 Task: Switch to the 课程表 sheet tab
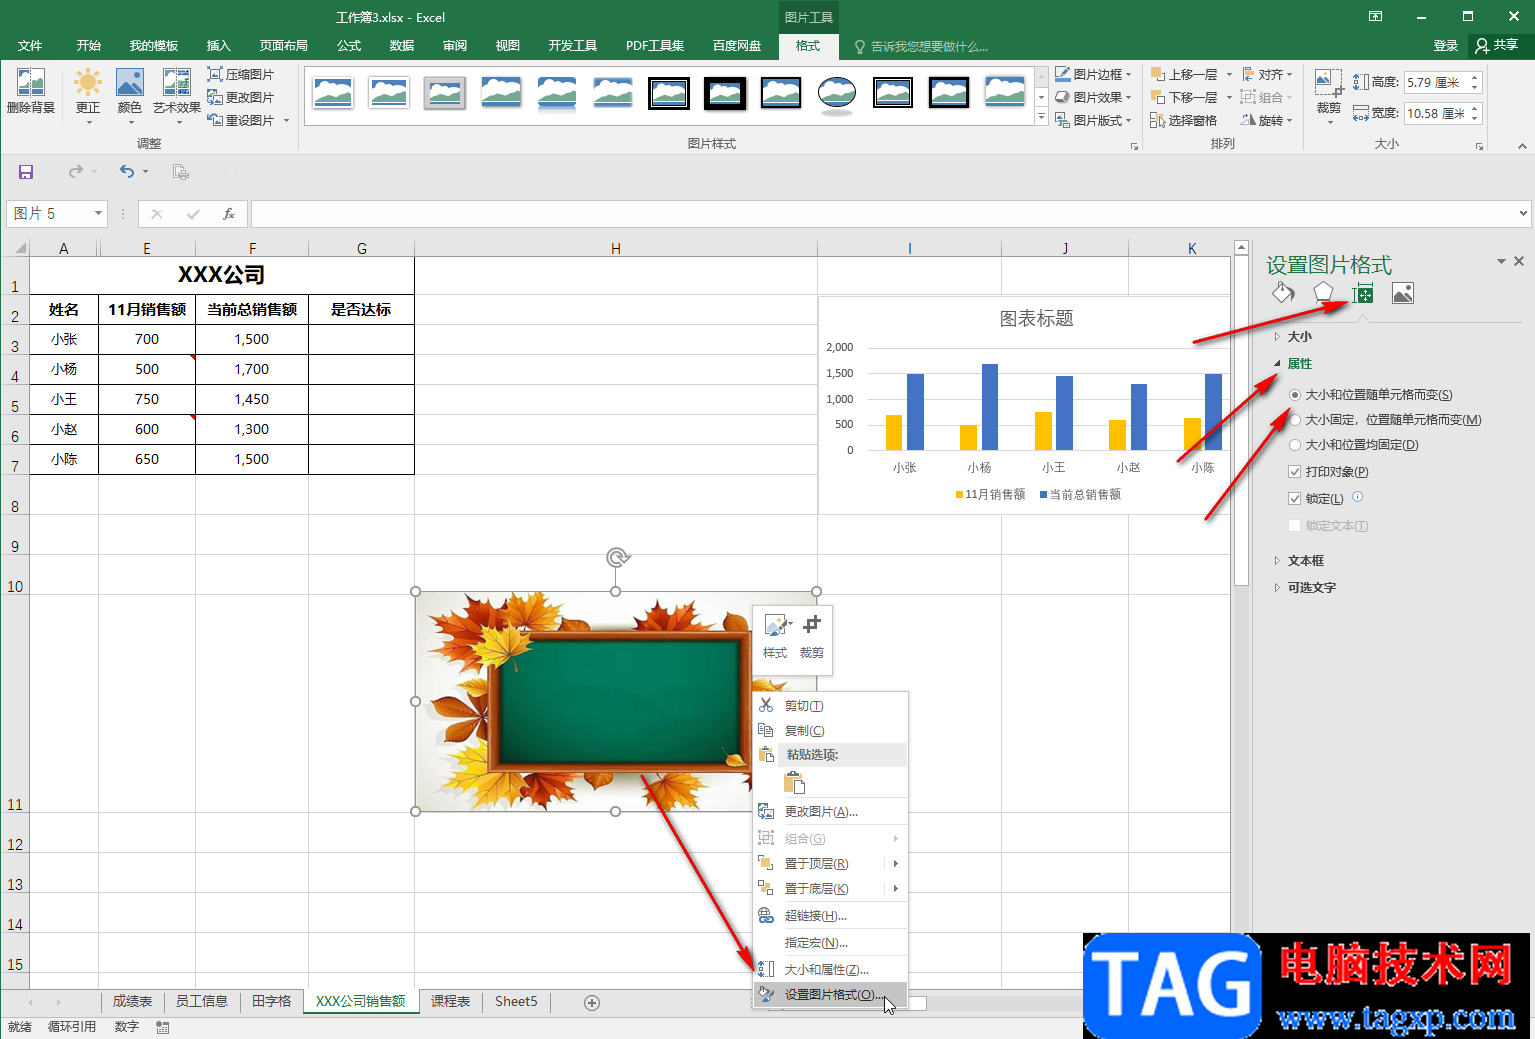pos(450,1002)
